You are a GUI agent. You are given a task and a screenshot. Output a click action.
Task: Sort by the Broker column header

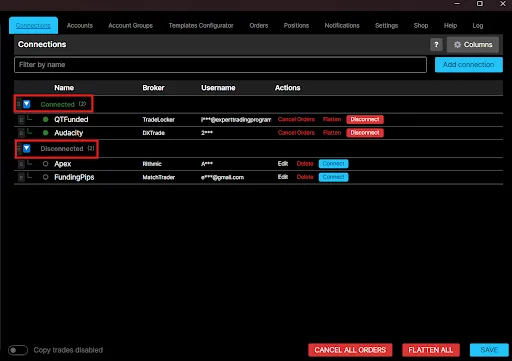click(x=153, y=88)
